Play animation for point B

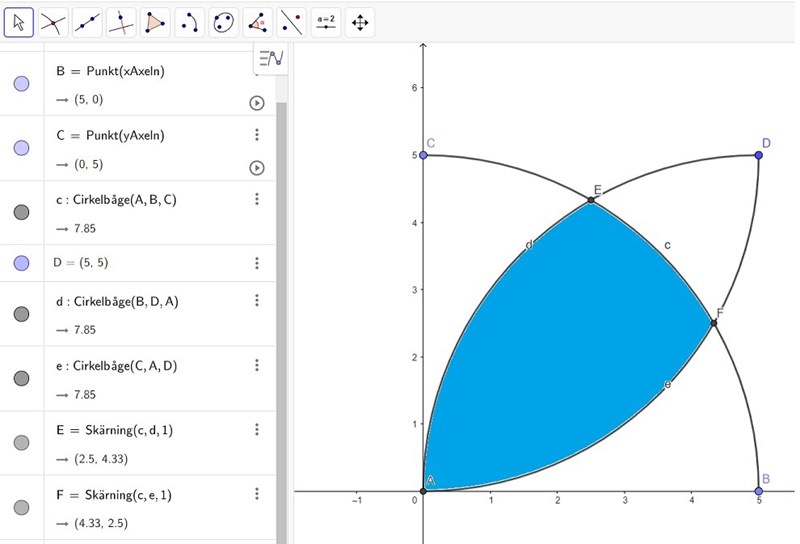click(257, 103)
